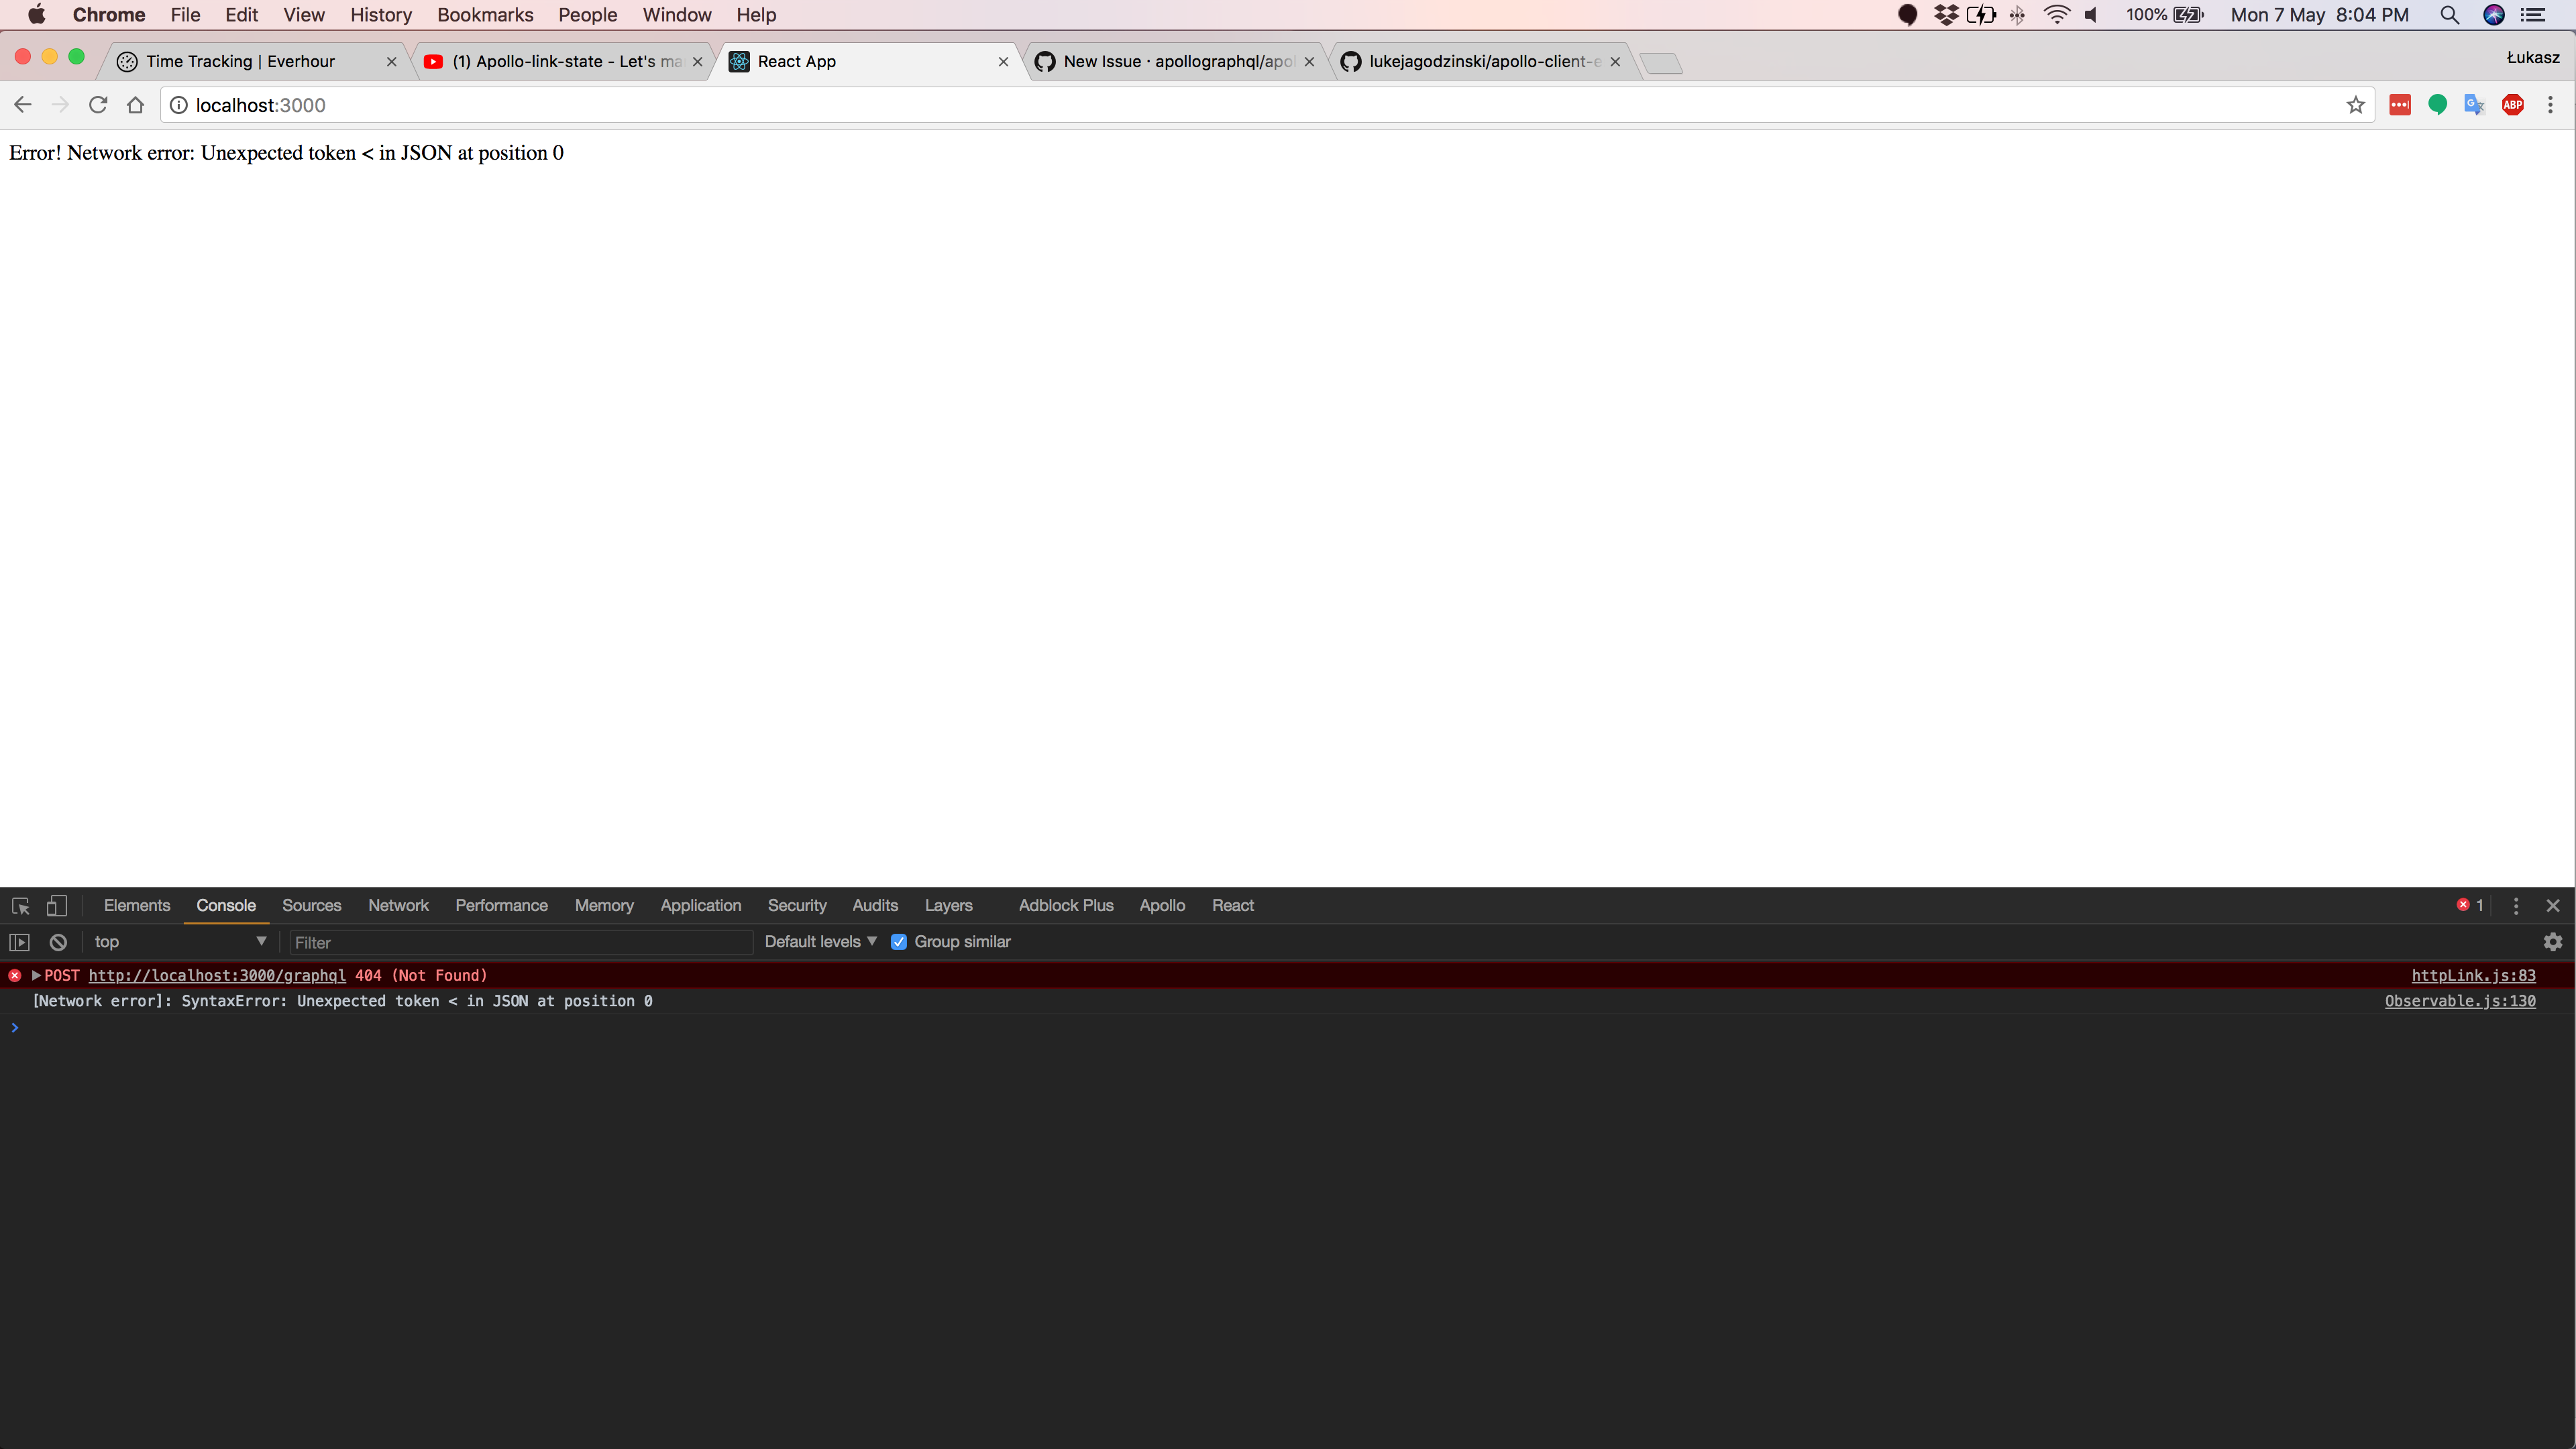The height and width of the screenshot is (1449, 2576).
Task: Click the site information icon in address bar
Action: tap(178, 105)
